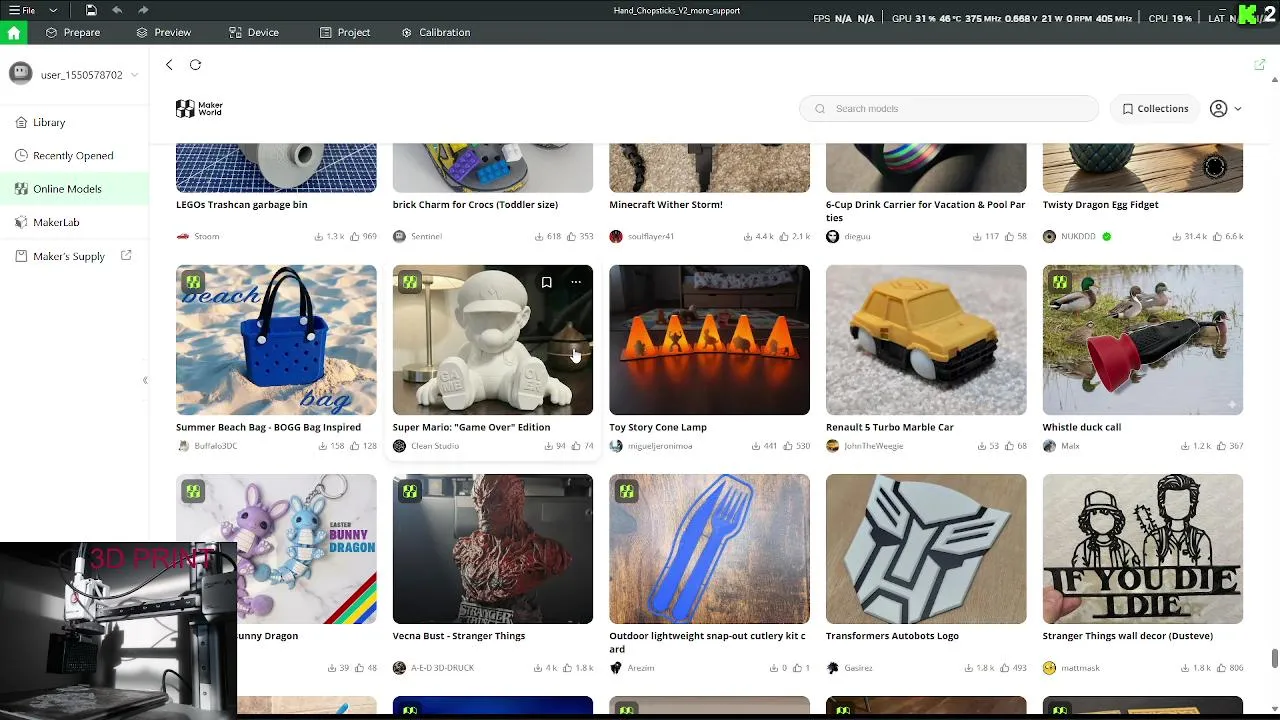
Task: Switch to the Device tab
Action: point(253,32)
